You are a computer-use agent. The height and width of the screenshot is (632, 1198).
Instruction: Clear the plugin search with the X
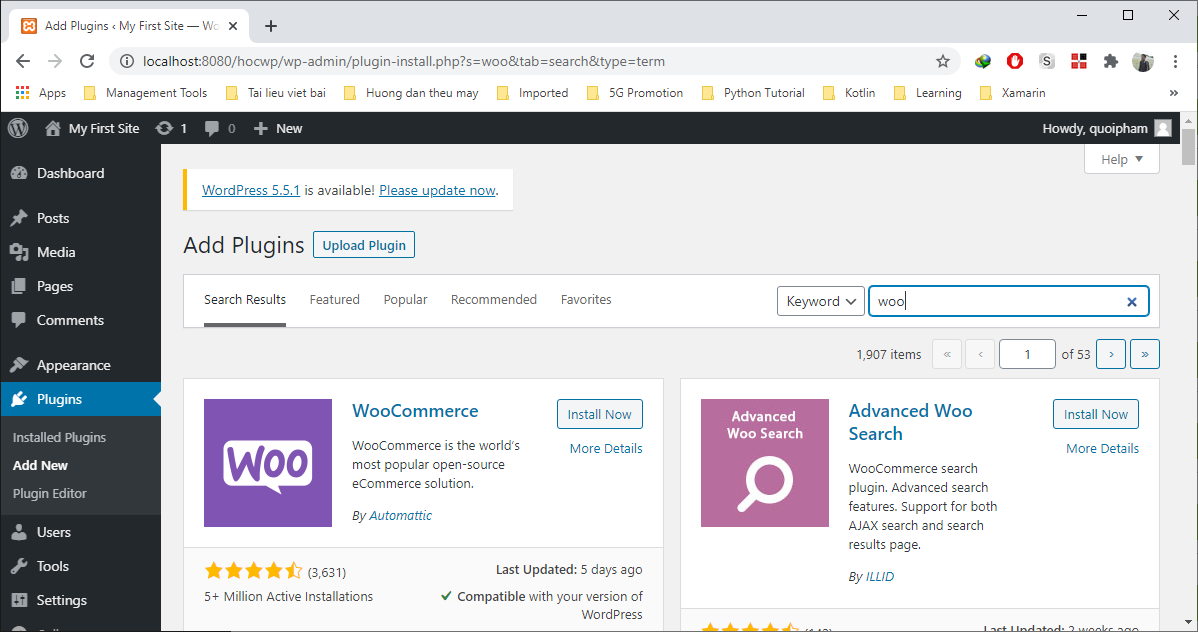tap(1132, 302)
